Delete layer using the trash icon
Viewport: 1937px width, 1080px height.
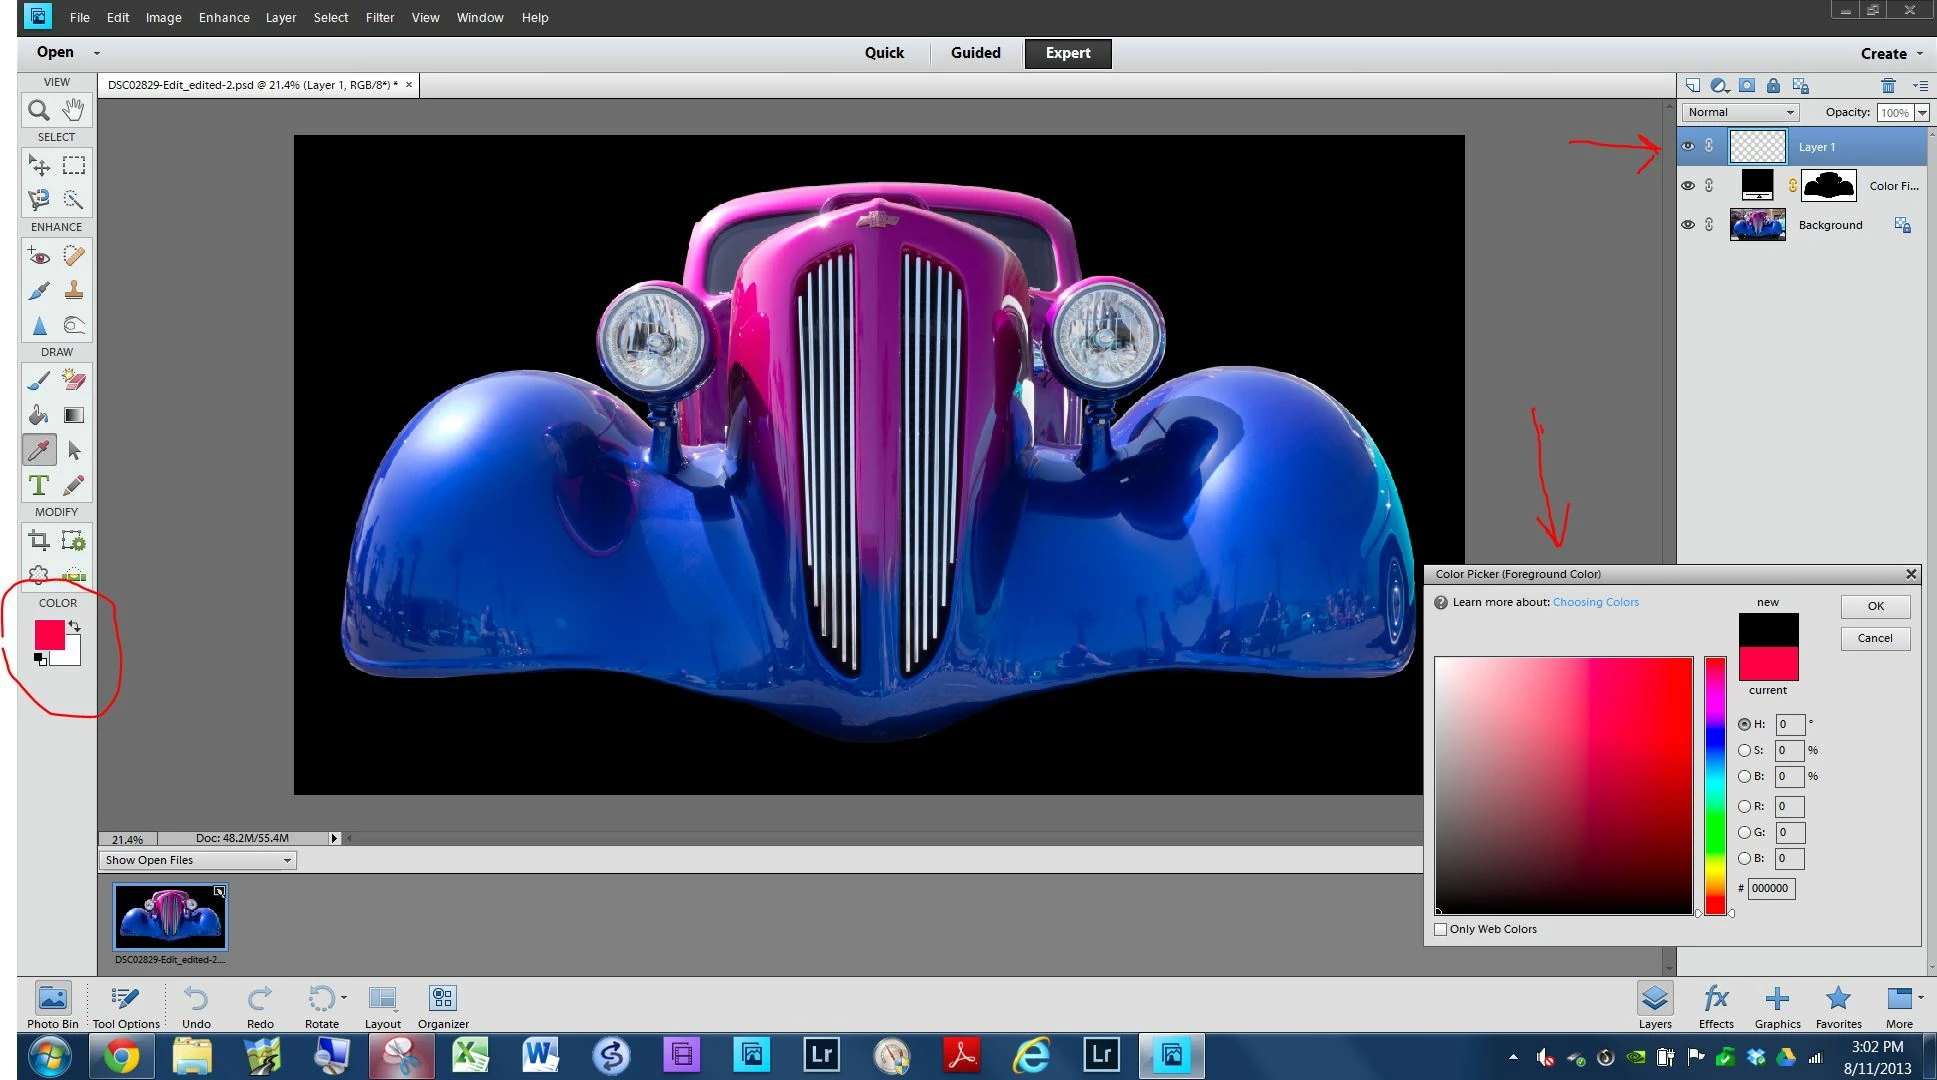[x=1888, y=86]
